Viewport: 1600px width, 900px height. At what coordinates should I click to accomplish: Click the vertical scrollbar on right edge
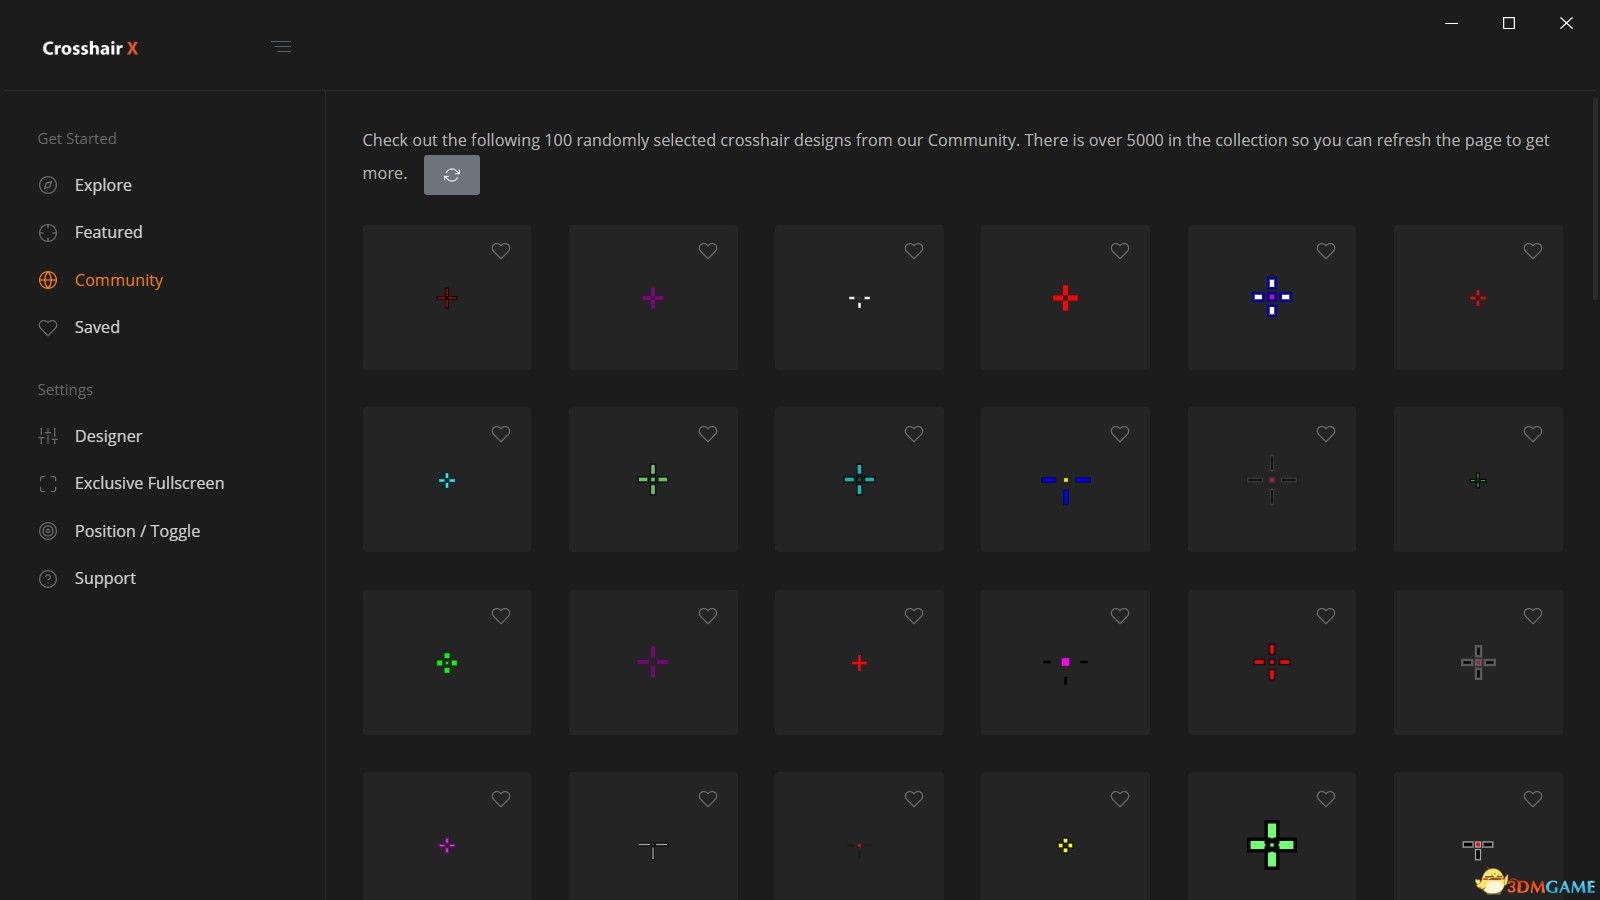tap(1594, 200)
